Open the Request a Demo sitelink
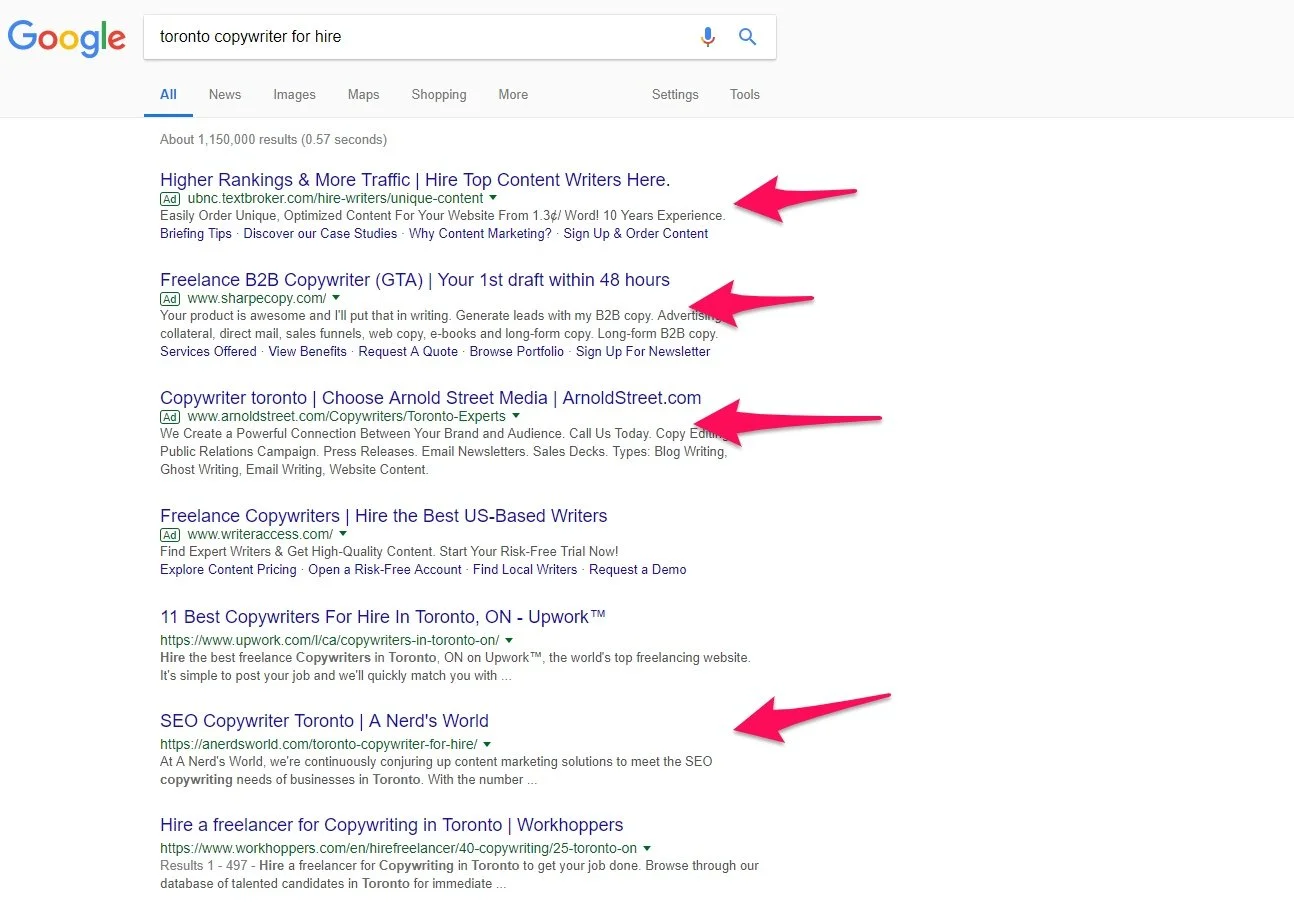 click(638, 569)
